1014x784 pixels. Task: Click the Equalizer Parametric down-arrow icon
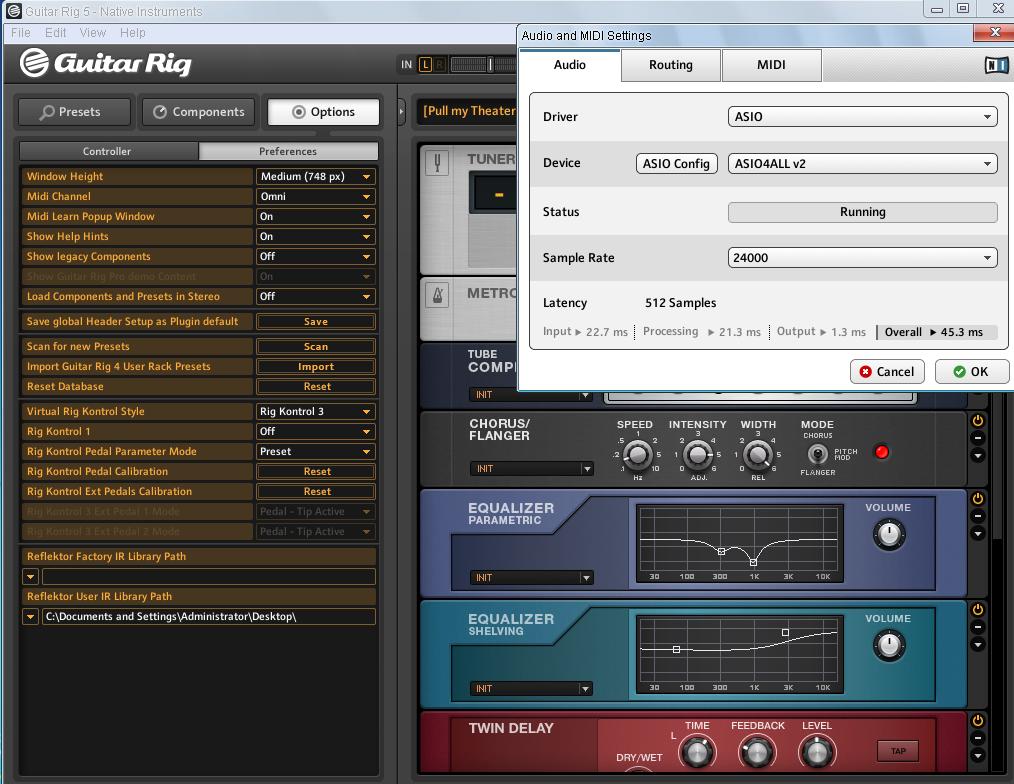point(978,534)
